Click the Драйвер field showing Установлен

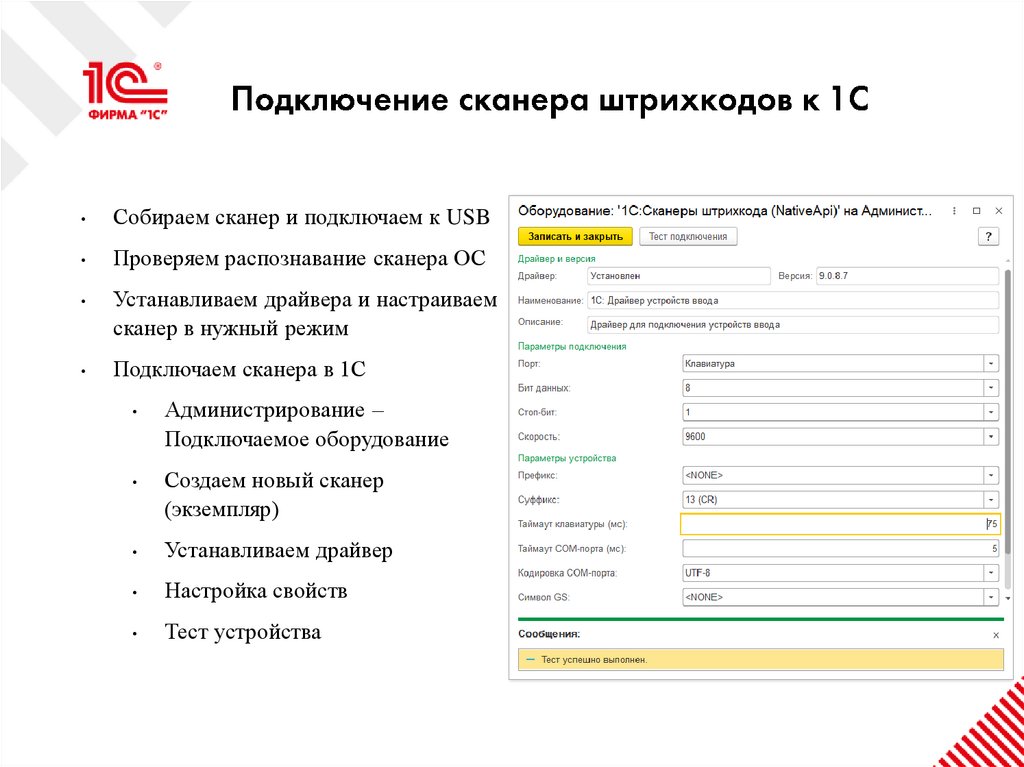pyautogui.click(x=679, y=276)
